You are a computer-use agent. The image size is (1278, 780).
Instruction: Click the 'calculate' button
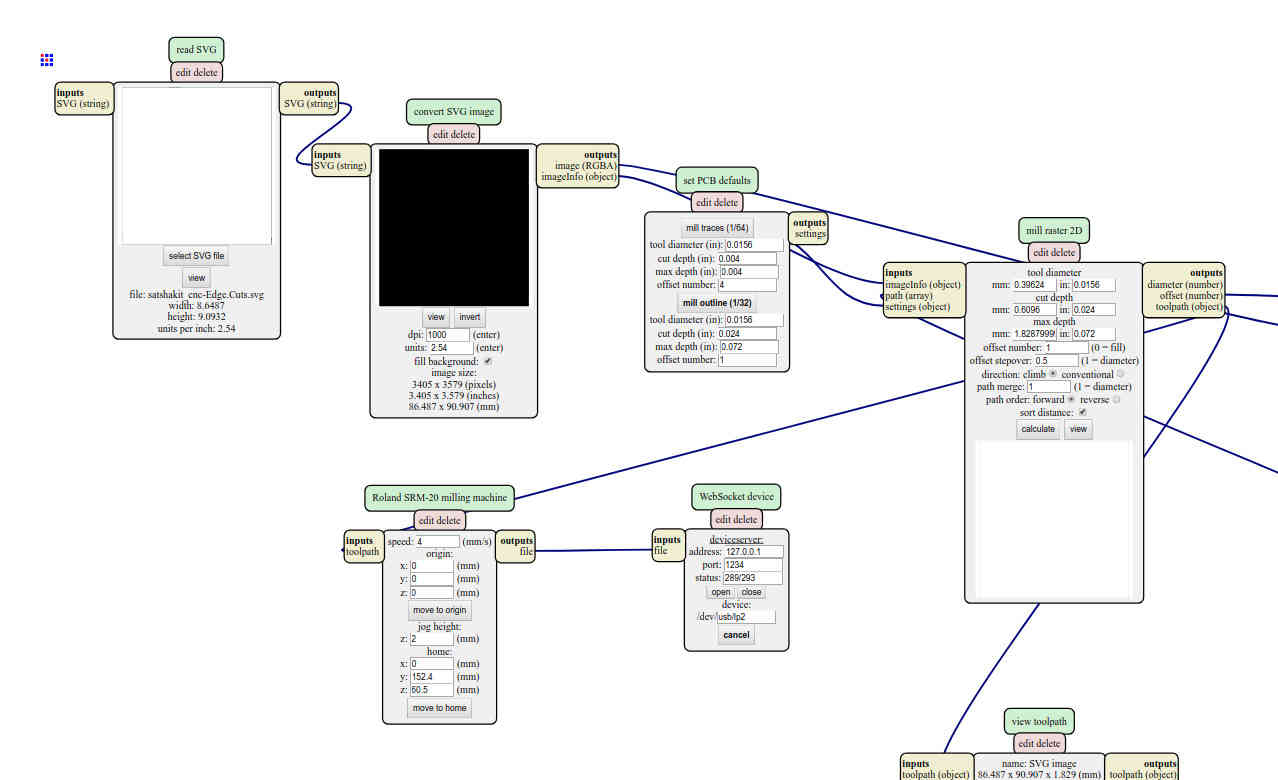(x=1038, y=429)
